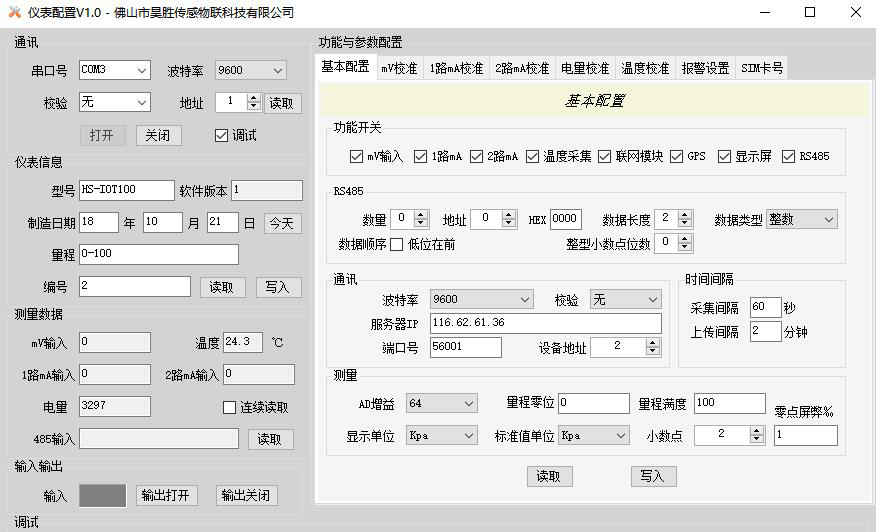
Task: Open the 报警设置 tab
Action: [705, 69]
